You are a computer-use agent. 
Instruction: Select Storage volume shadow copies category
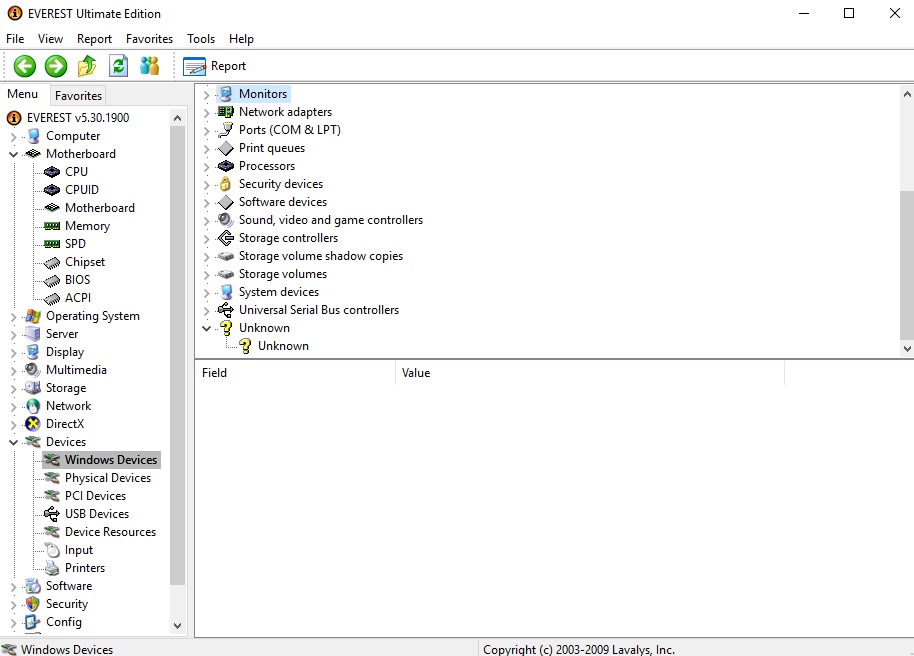tap(321, 256)
